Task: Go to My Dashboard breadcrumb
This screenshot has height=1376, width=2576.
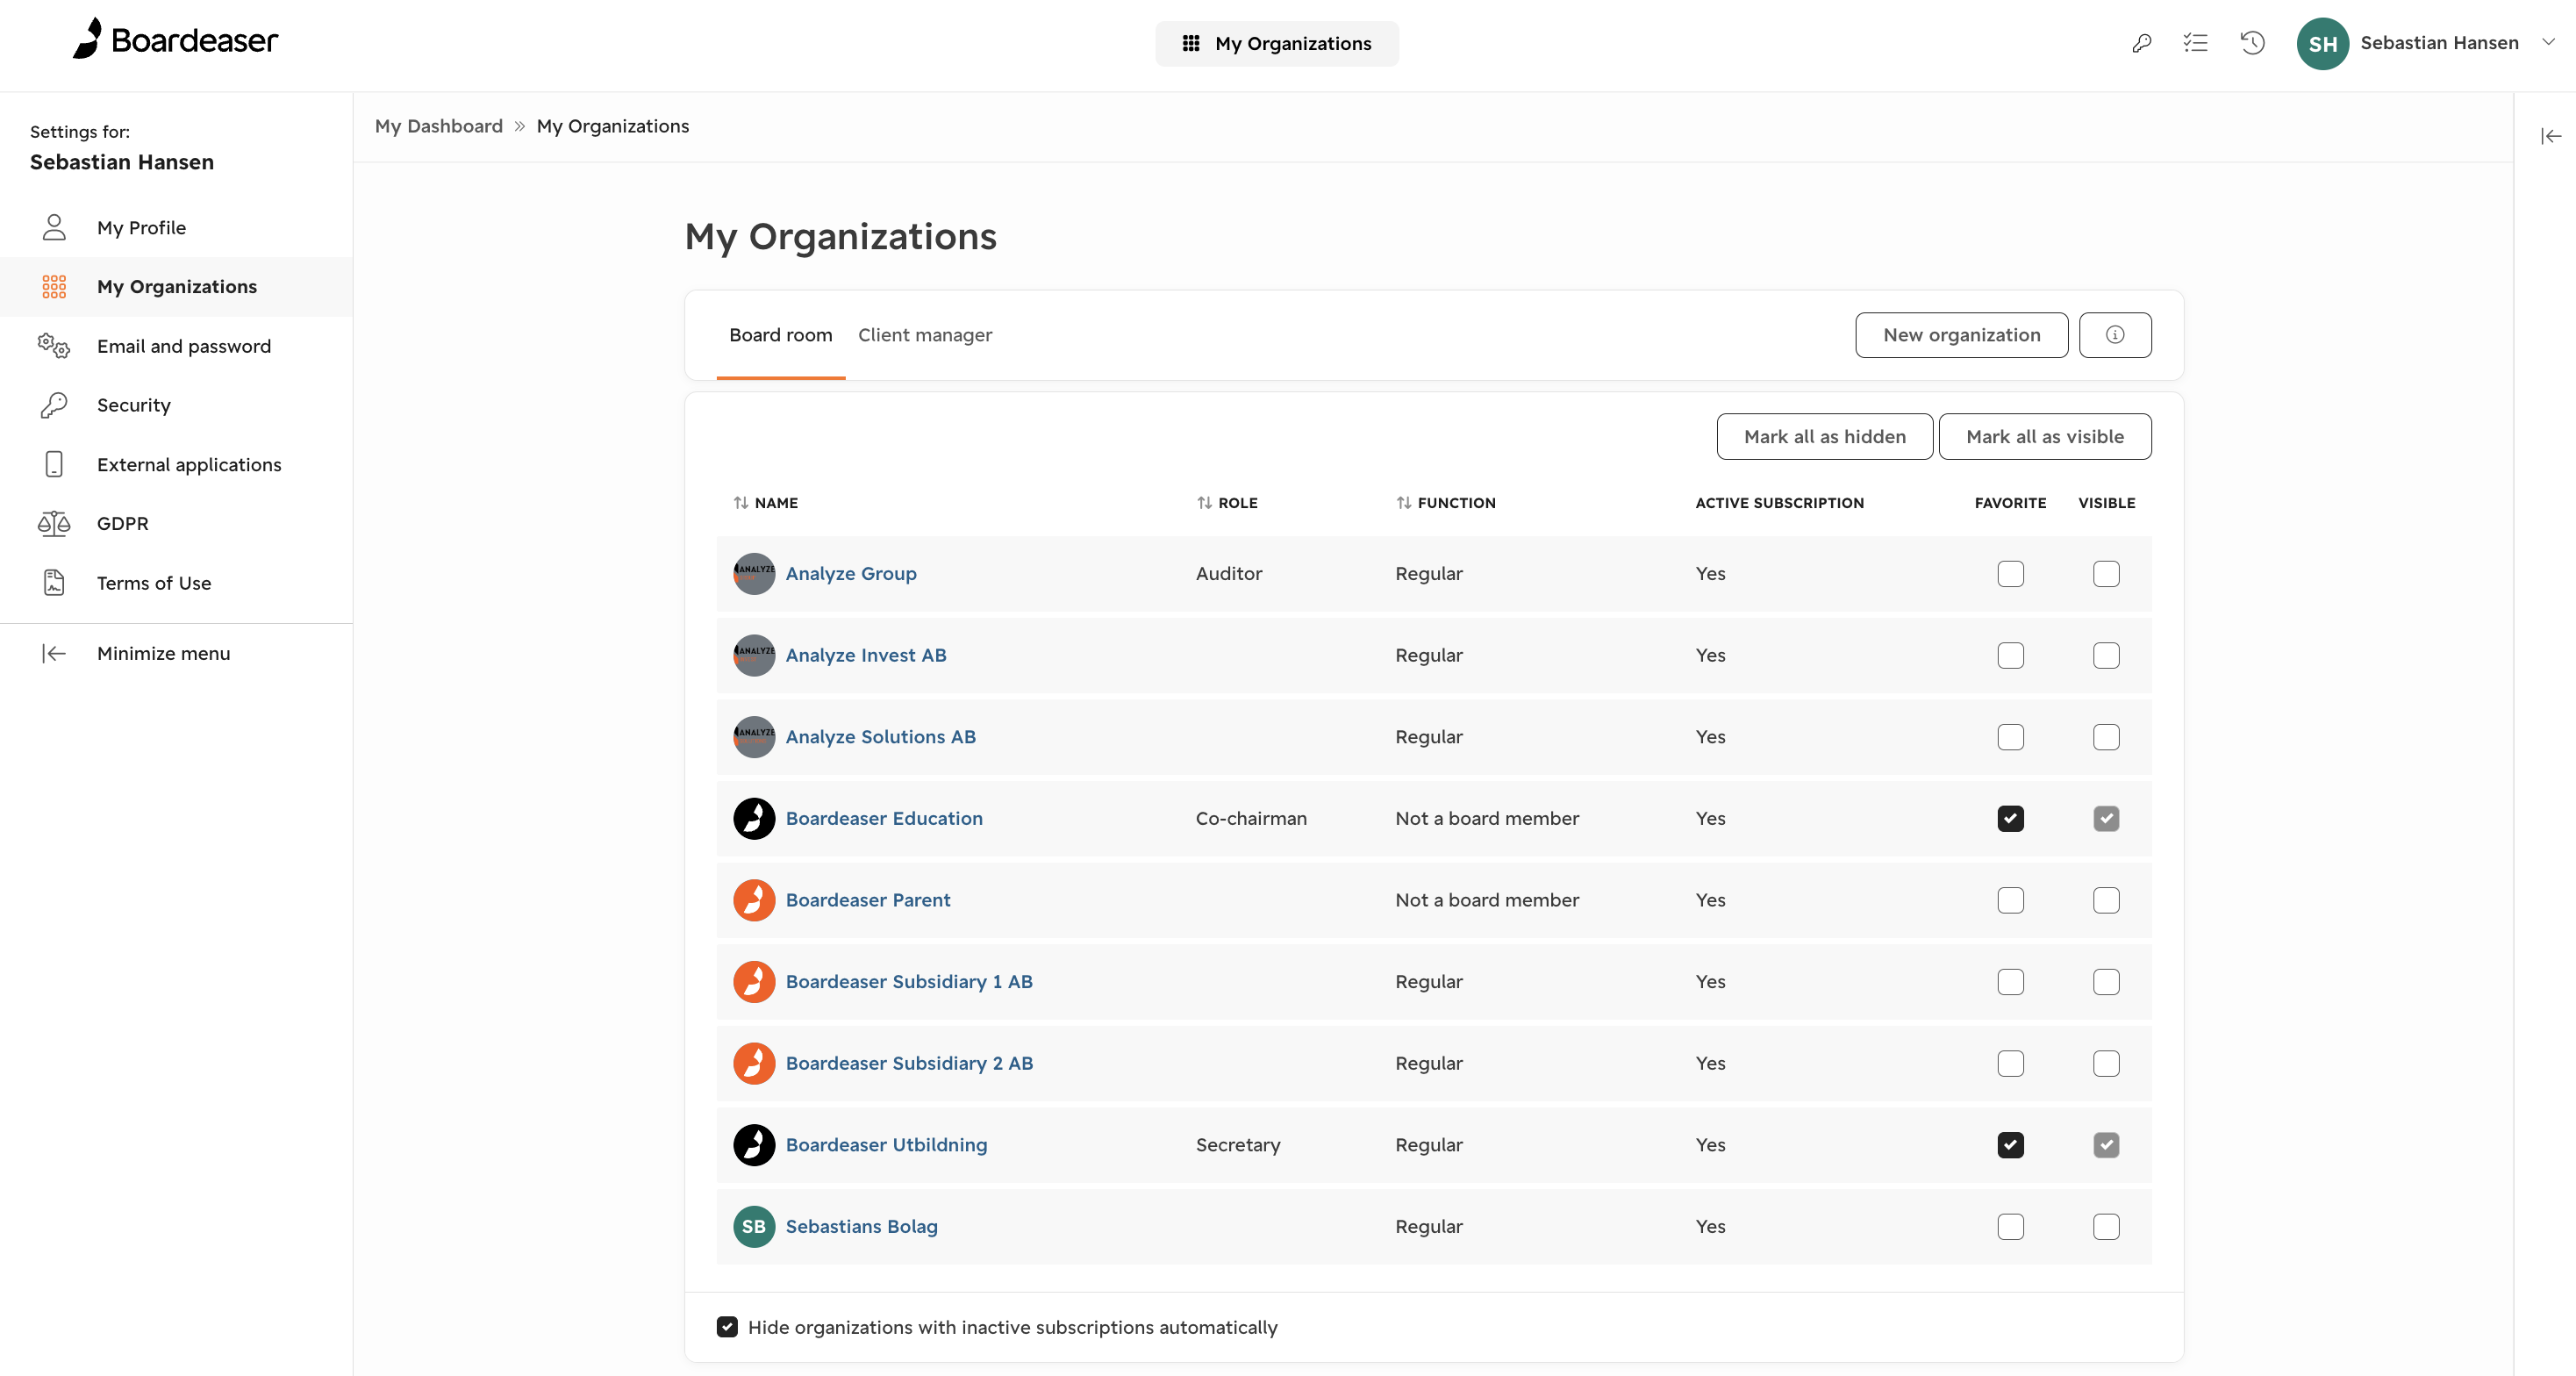Action: 438,126
